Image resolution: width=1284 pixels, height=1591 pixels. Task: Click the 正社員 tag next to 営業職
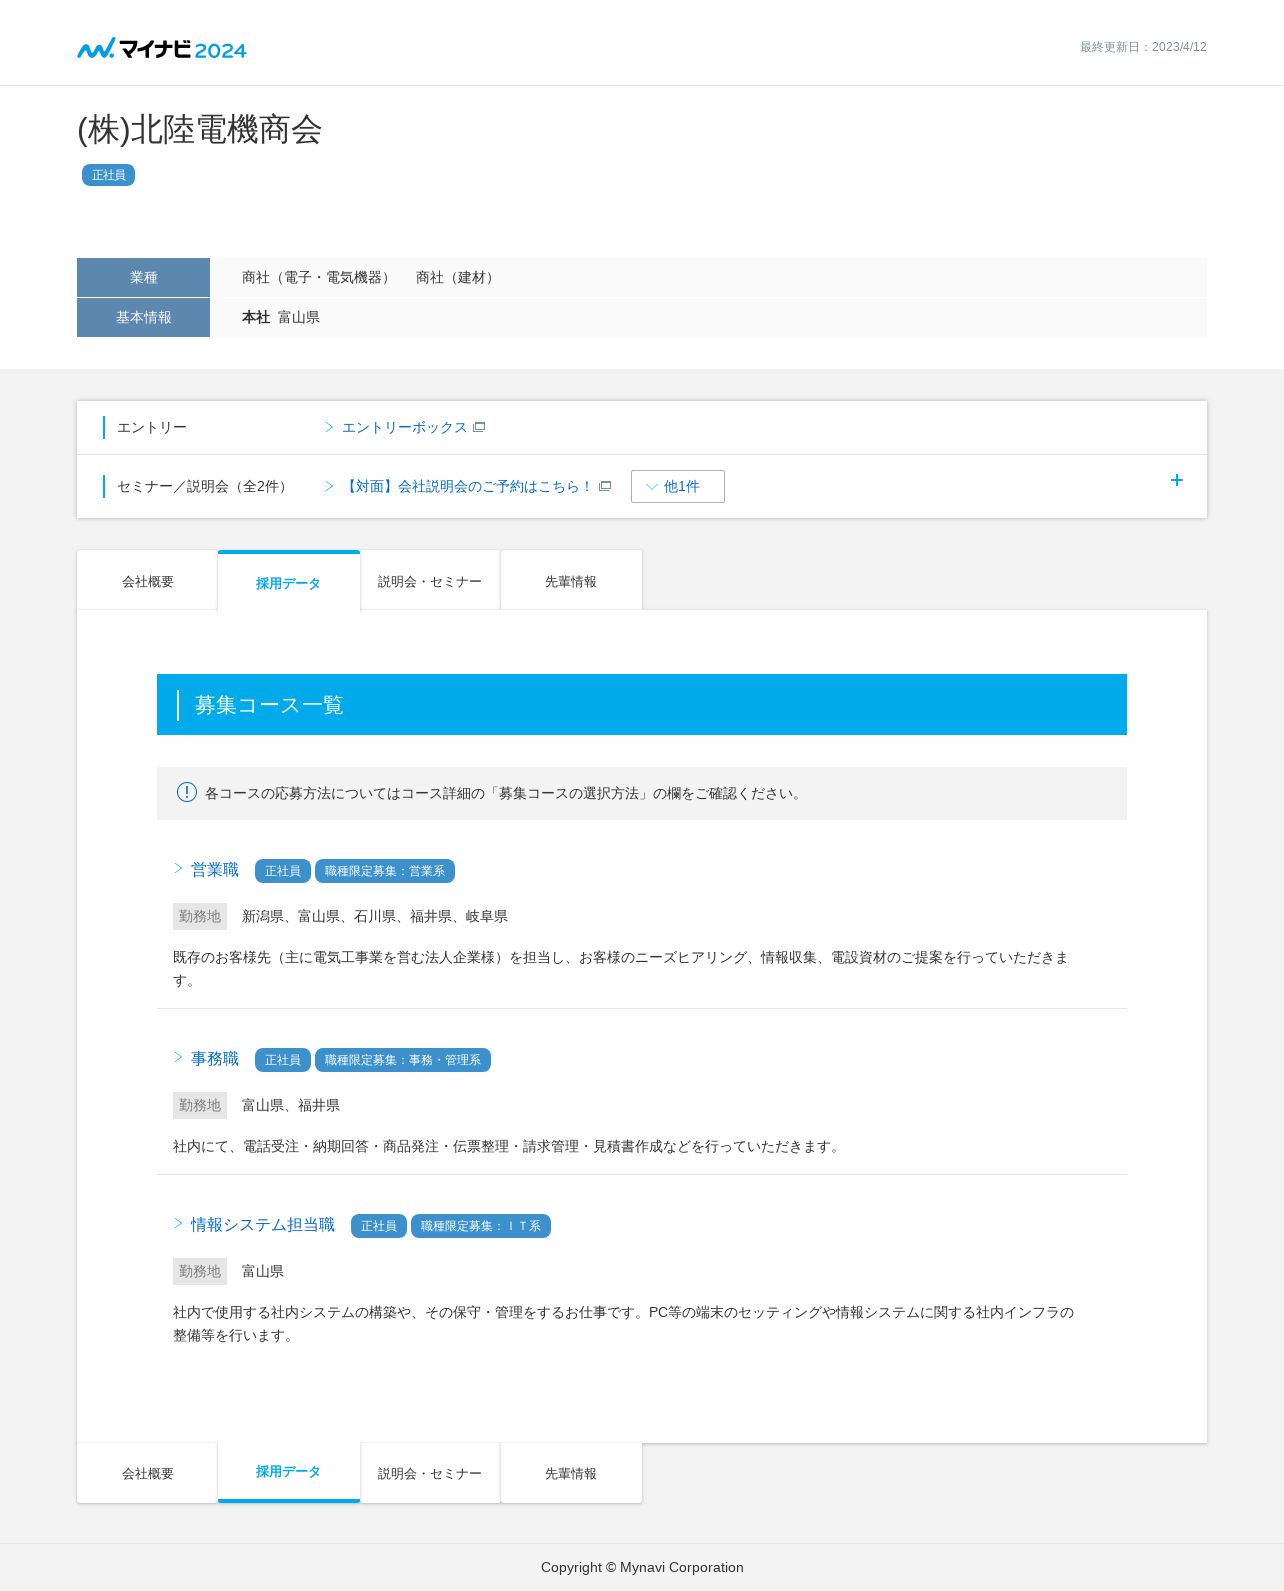coord(283,871)
